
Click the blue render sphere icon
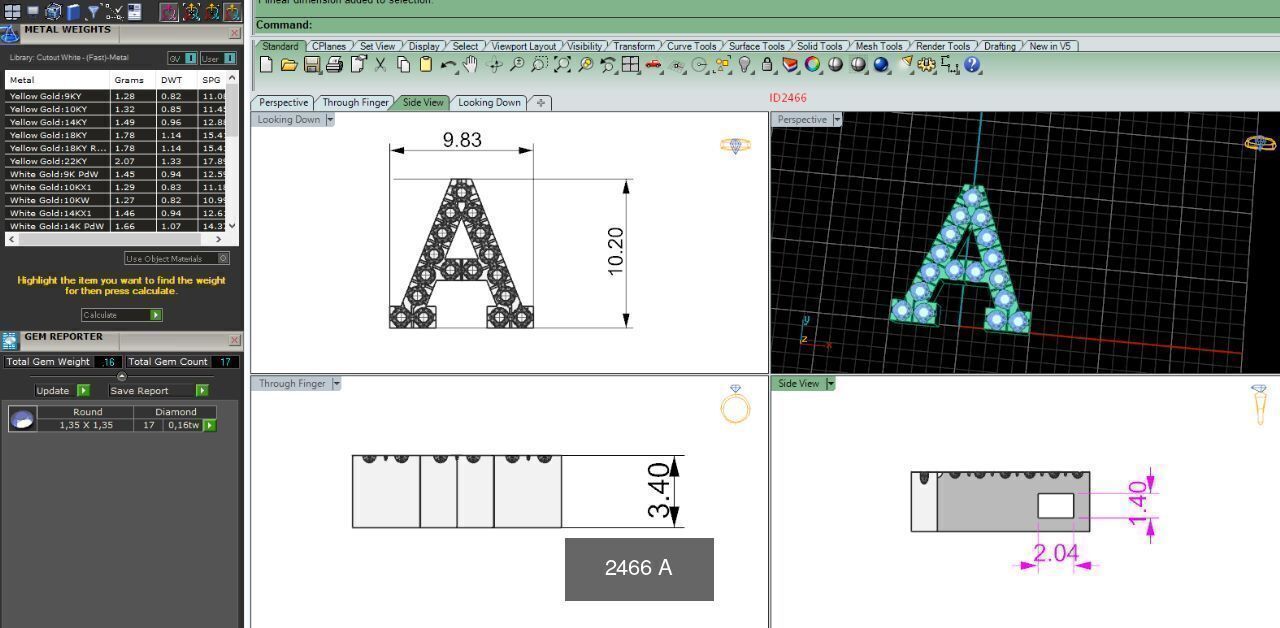(x=881, y=65)
